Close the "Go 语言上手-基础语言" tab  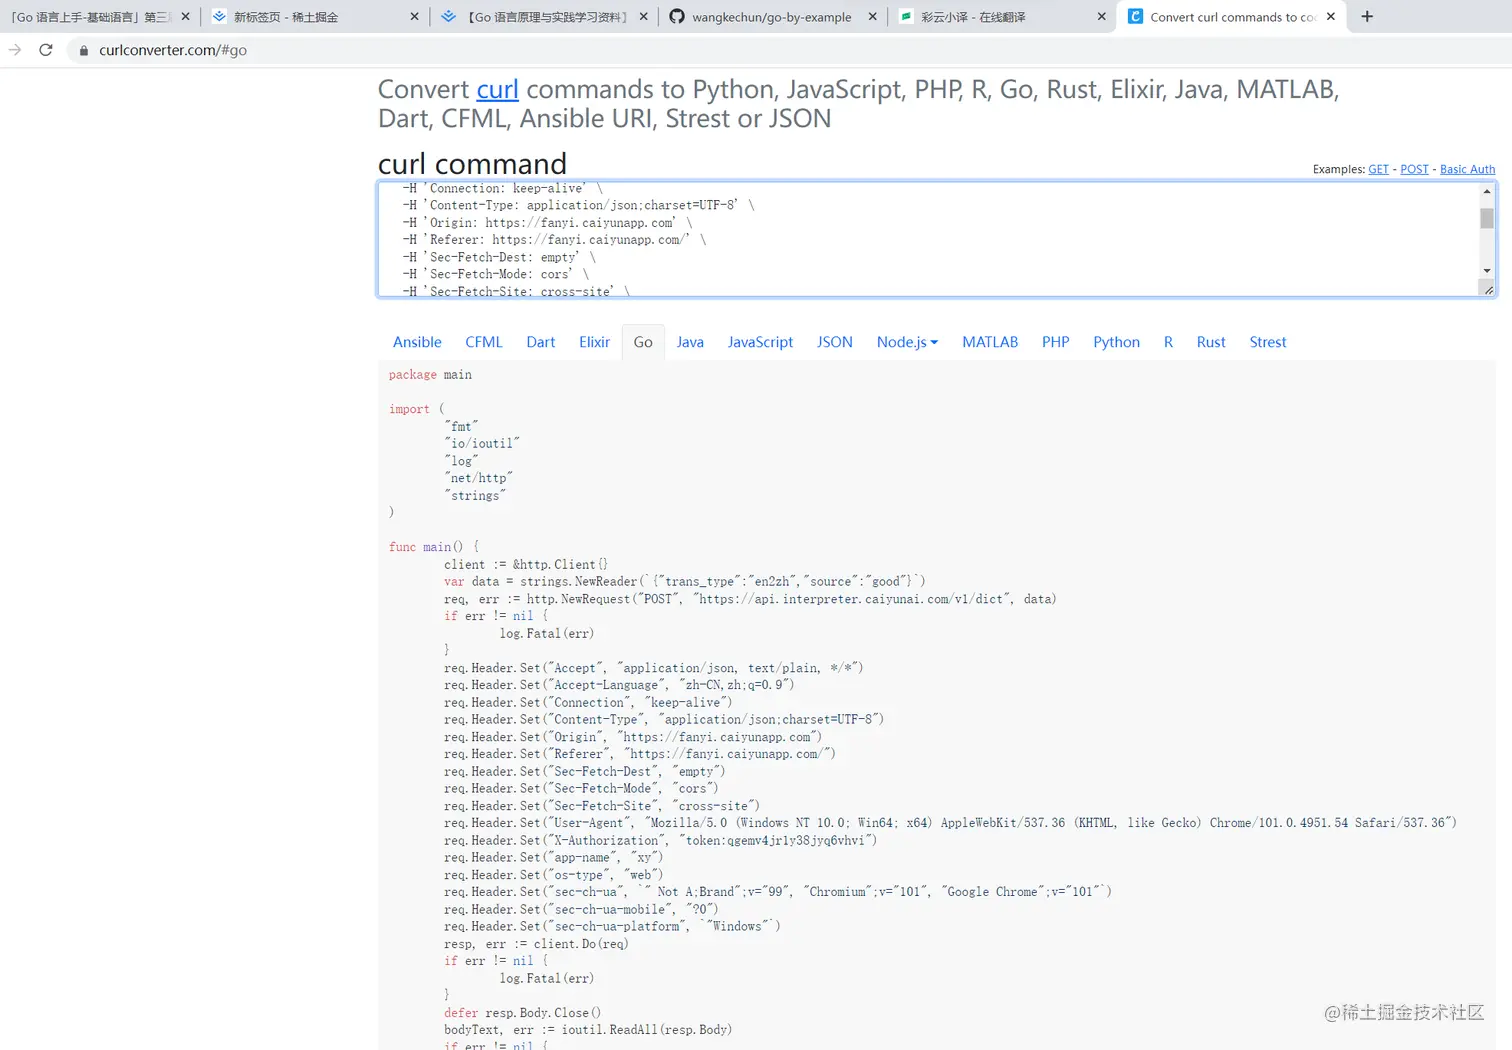point(185,17)
